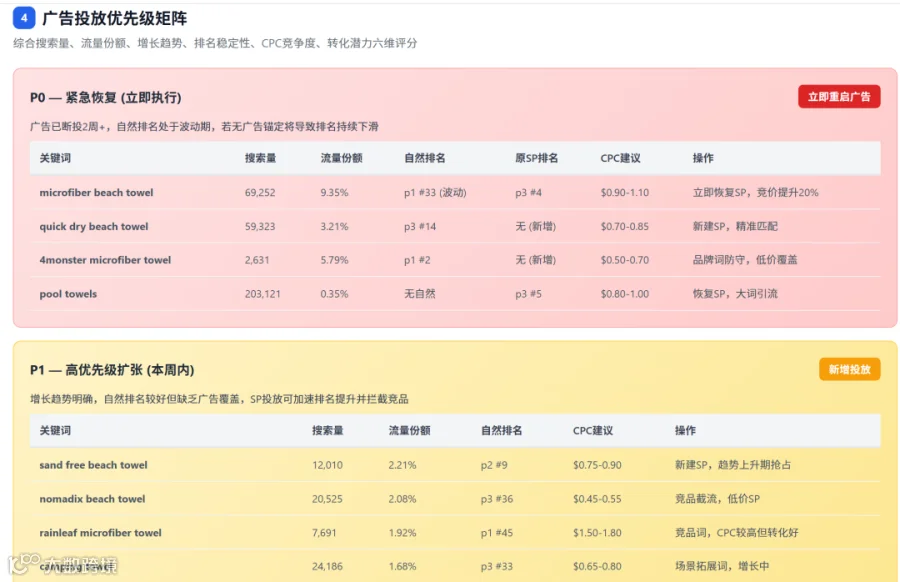Click the traffic share value 9.35%
The image size is (900, 582).
335,193
